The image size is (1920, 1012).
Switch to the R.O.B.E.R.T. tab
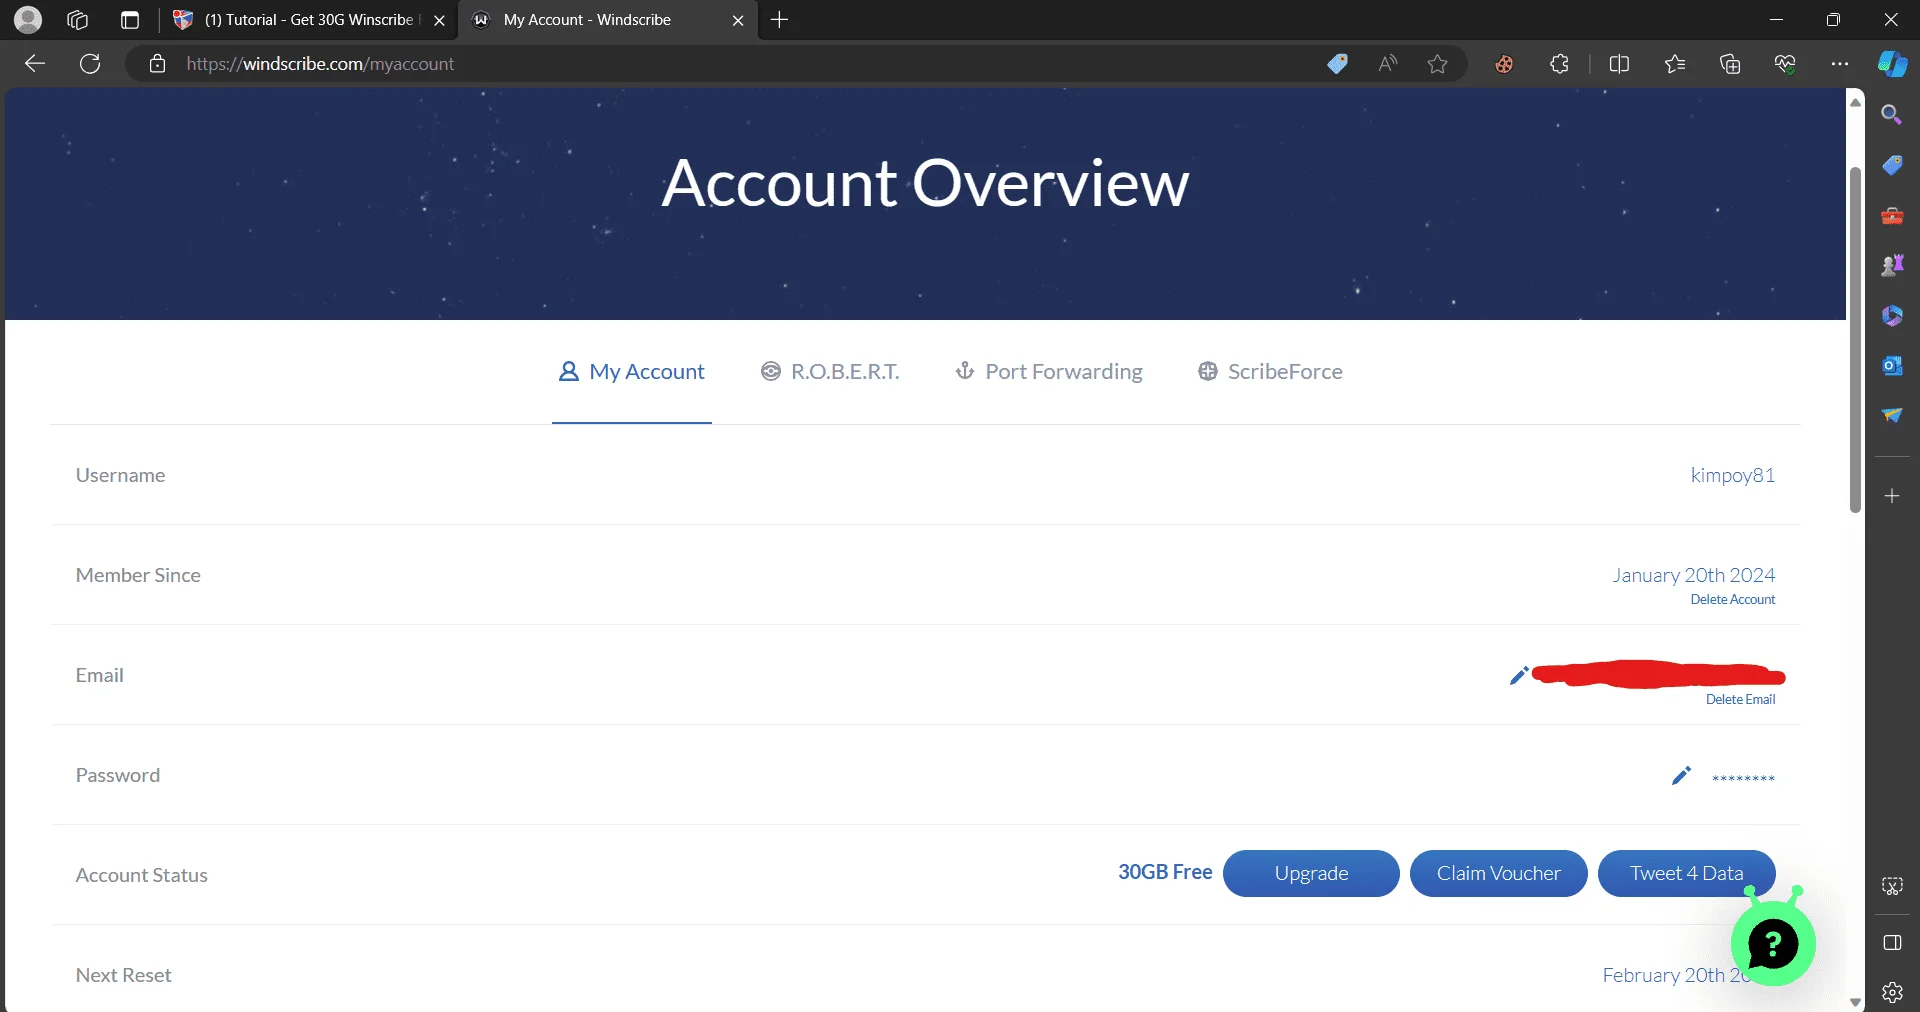[x=830, y=372]
